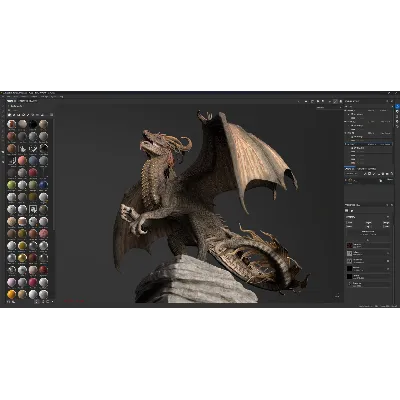This screenshot has width=400, height=400.
Task: Click the second asset type filter icon
Action: 14,115
